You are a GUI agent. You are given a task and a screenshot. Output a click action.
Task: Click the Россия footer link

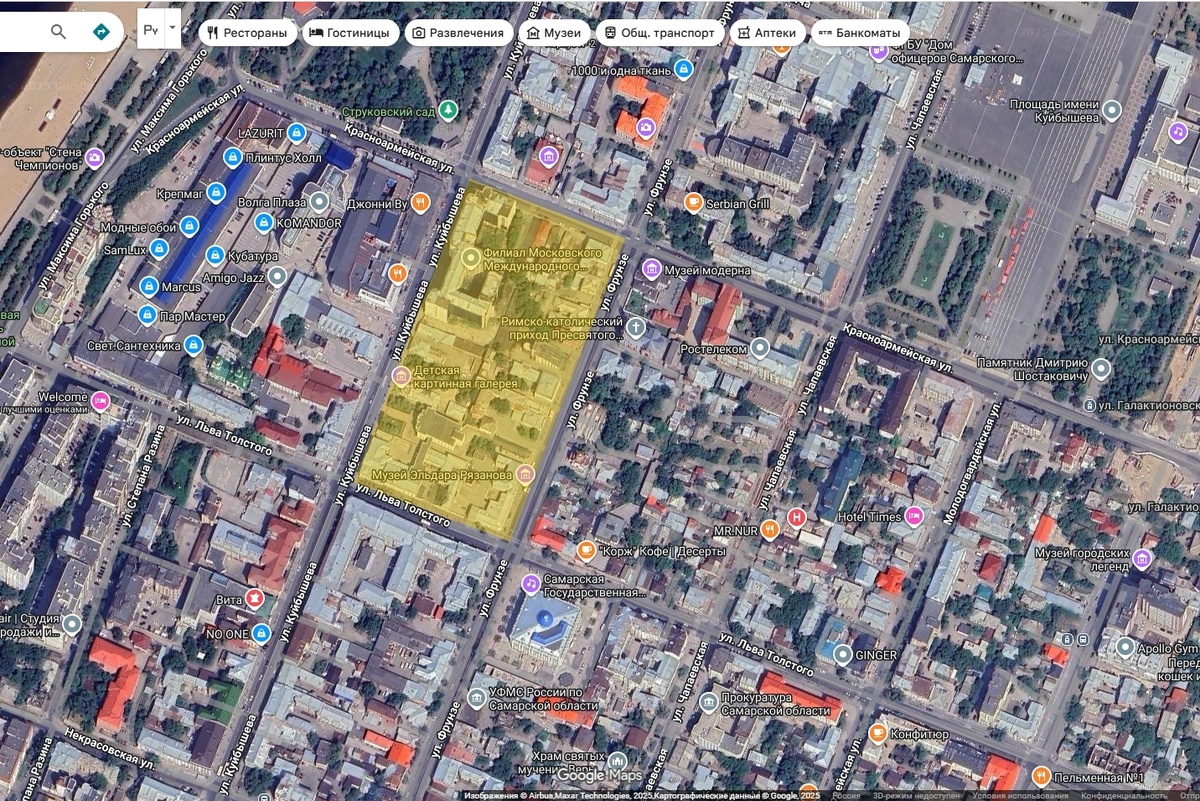pyautogui.click(x=846, y=796)
